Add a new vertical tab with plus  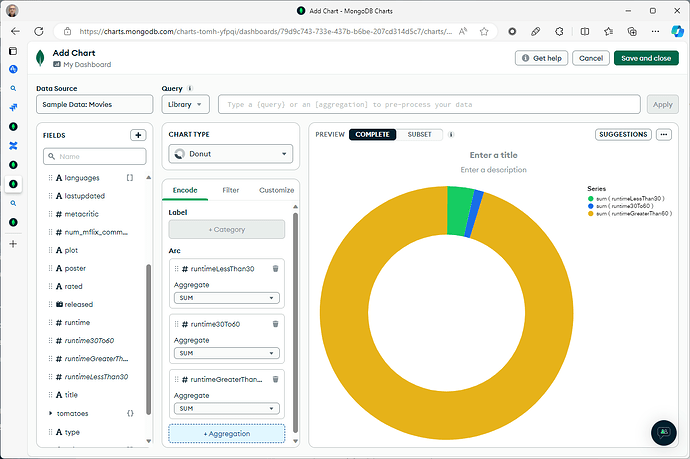click(13, 243)
